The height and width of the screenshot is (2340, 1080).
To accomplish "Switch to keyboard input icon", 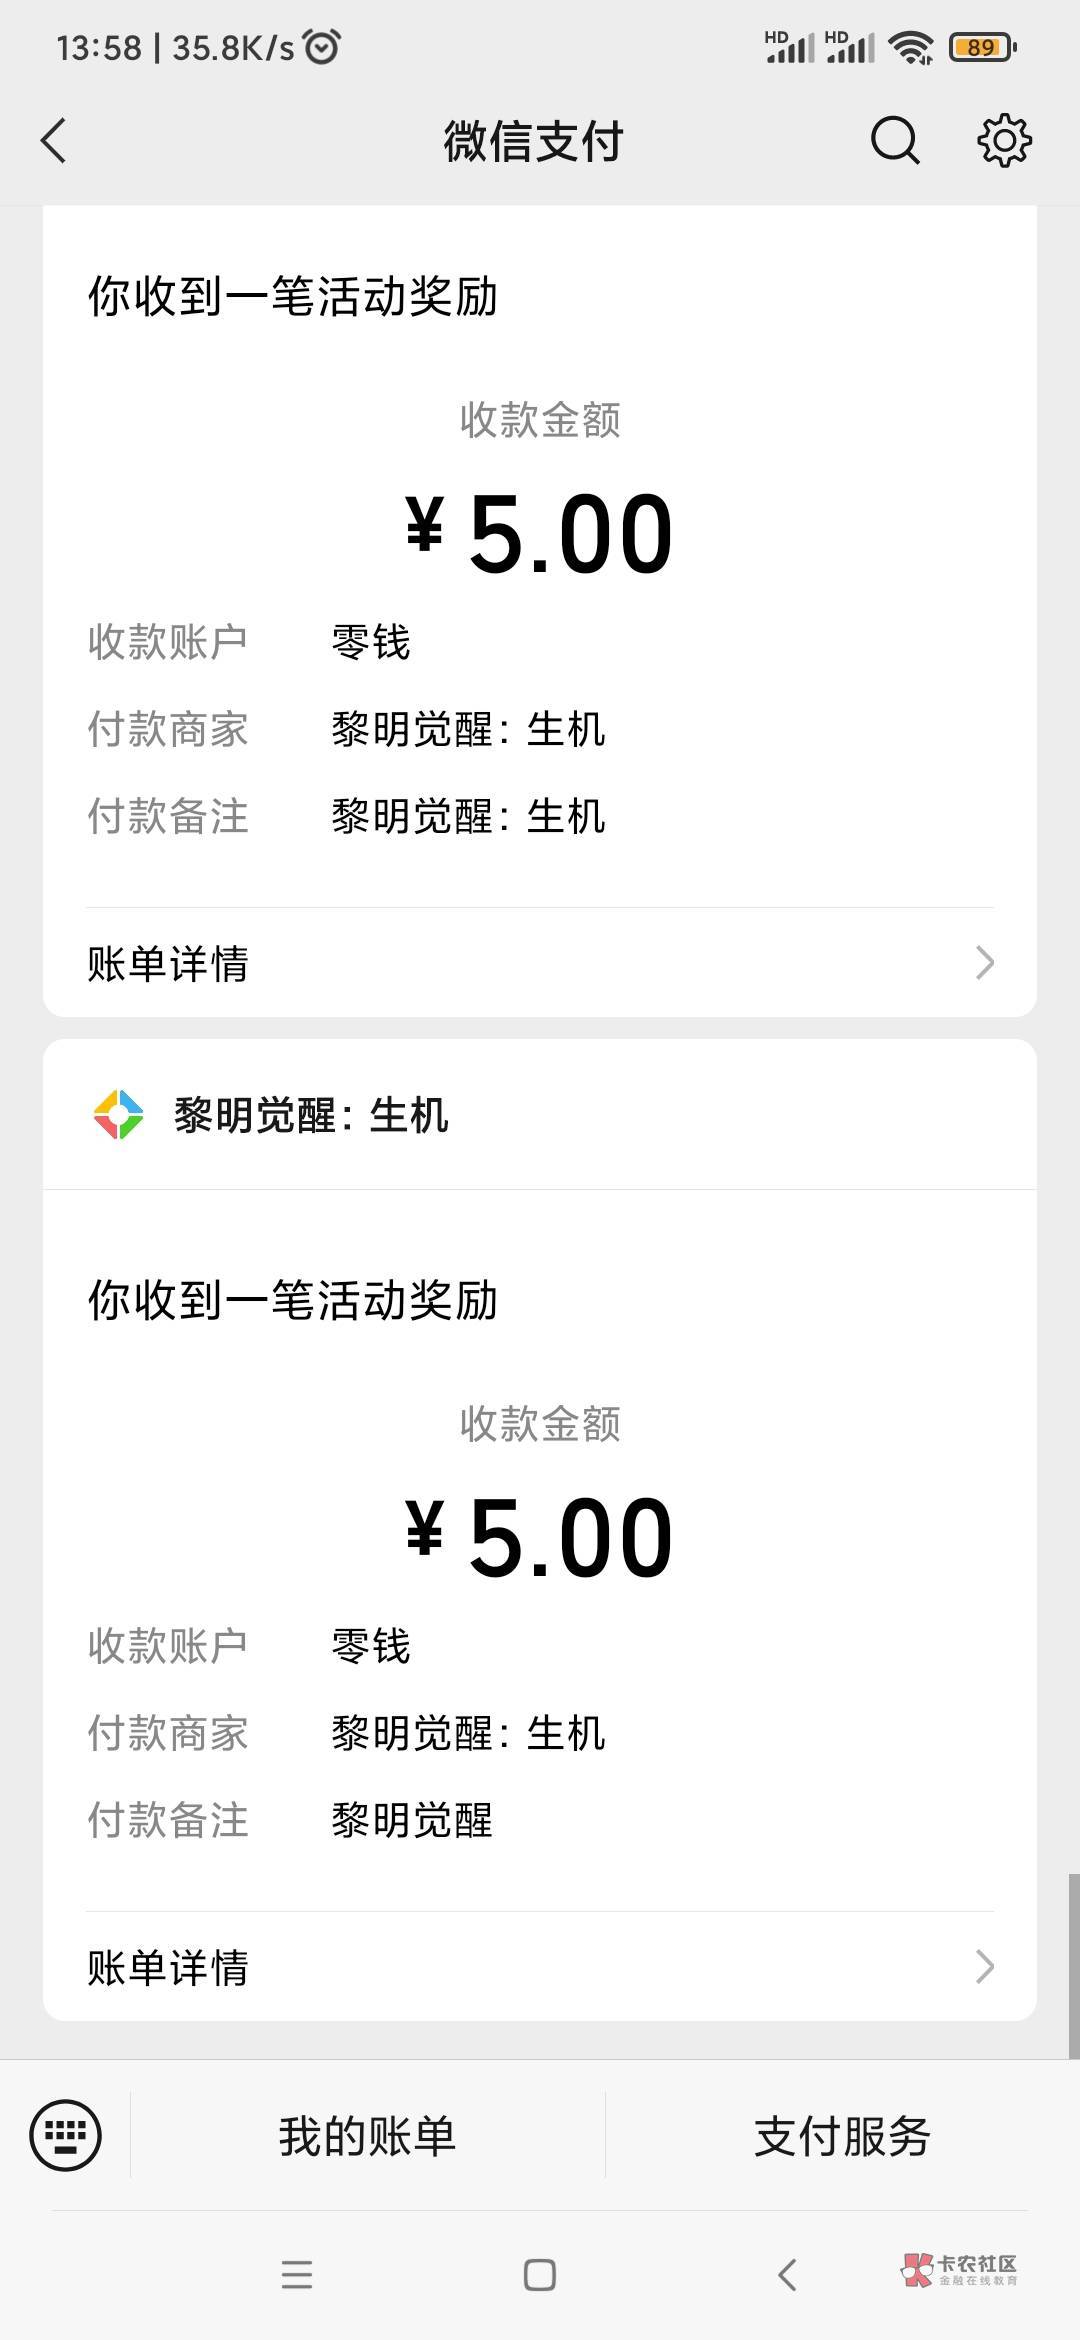I will point(66,2136).
